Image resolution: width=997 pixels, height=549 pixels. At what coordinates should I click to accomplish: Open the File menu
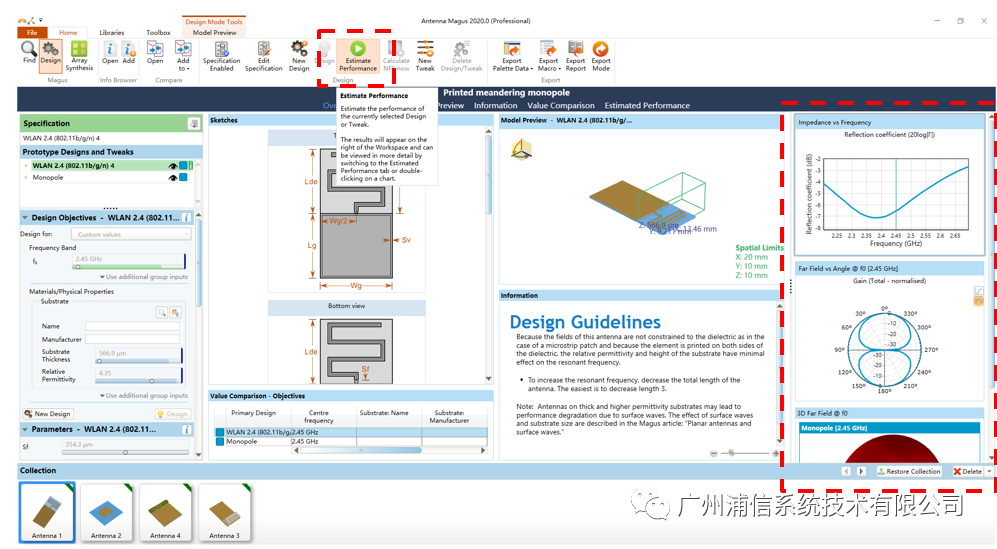[x=32, y=32]
